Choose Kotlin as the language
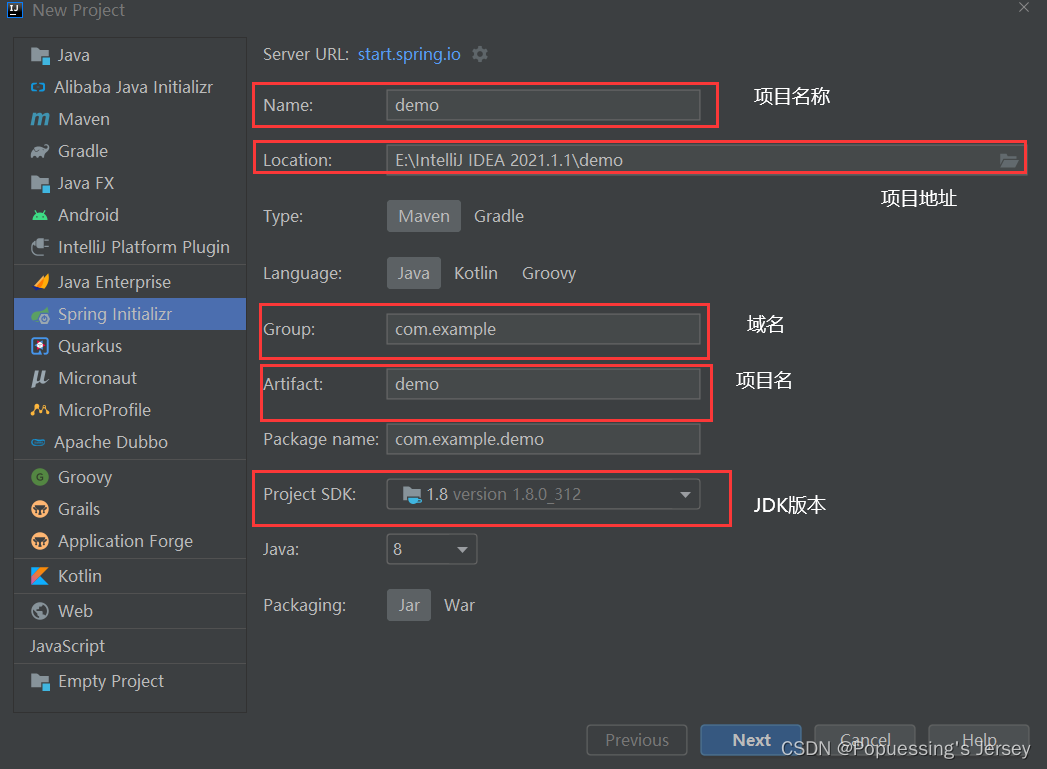Image resolution: width=1047 pixels, height=769 pixels. click(476, 273)
